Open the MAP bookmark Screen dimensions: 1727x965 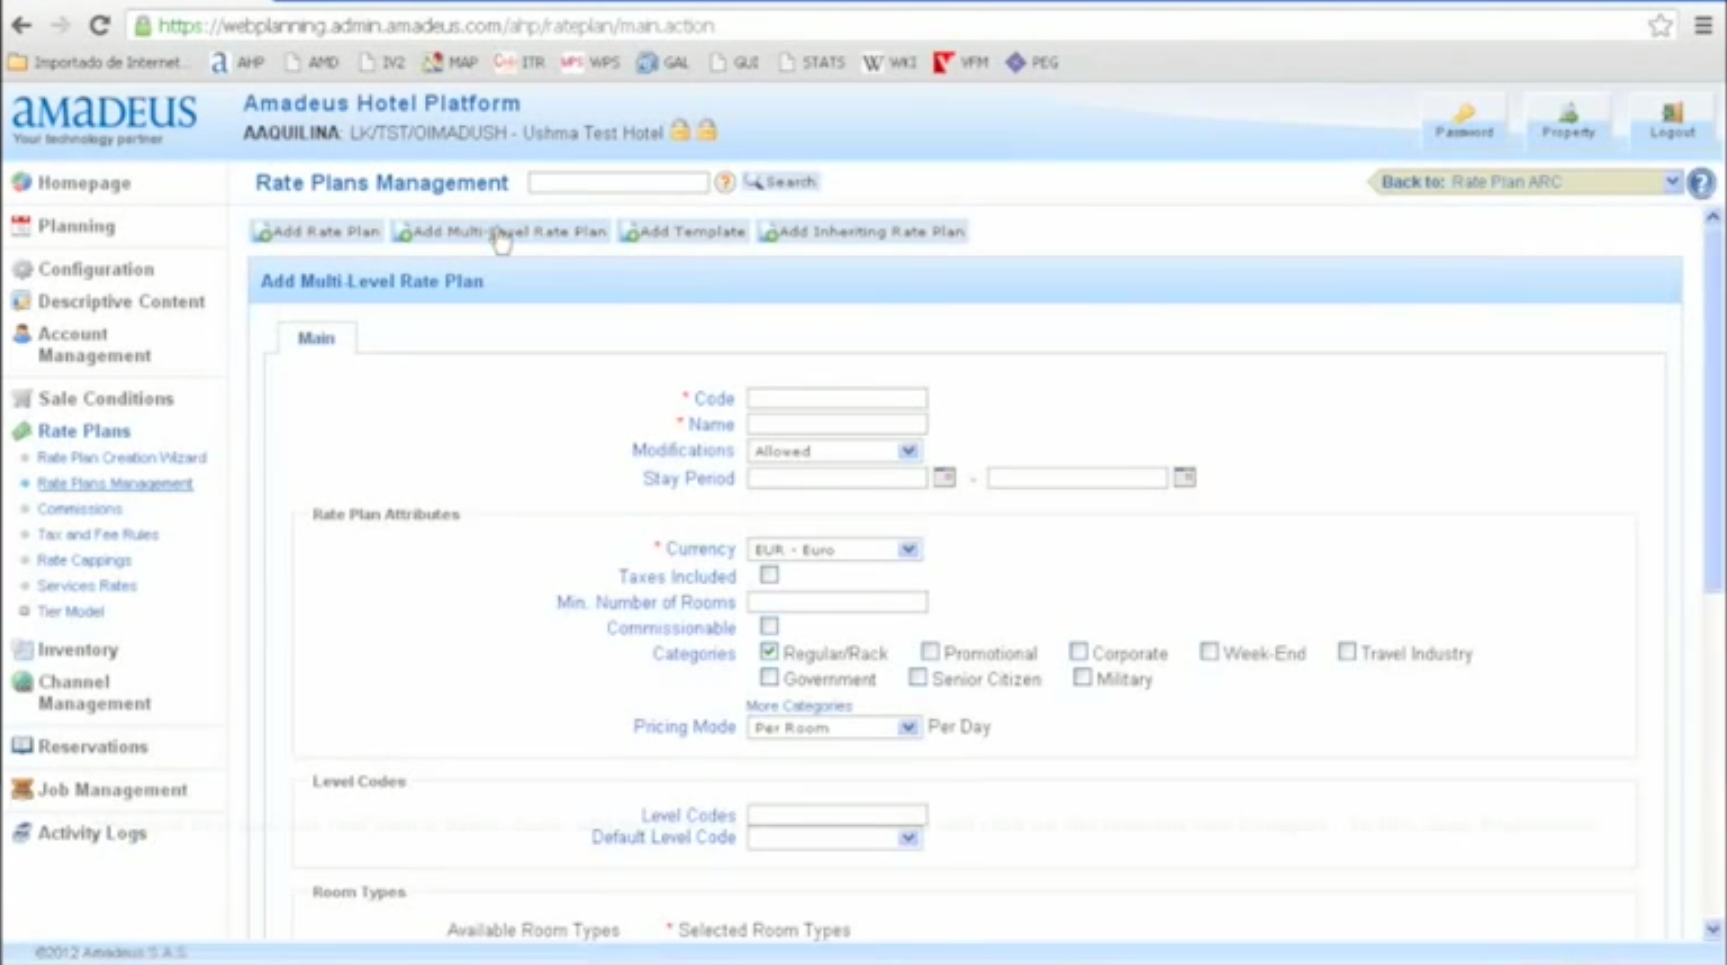[x=450, y=62]
